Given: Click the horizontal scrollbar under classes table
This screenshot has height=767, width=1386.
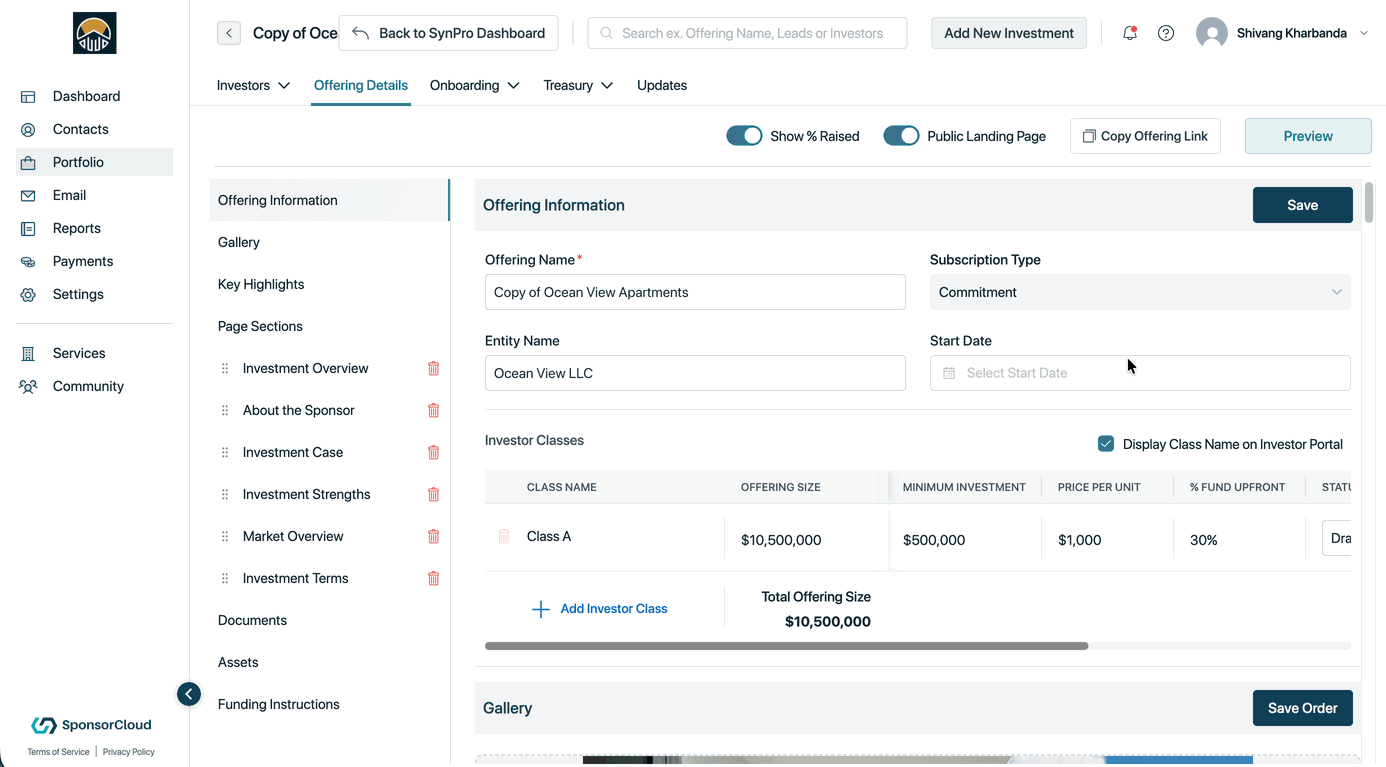Looking at the screenshot, I should [786, 646].
